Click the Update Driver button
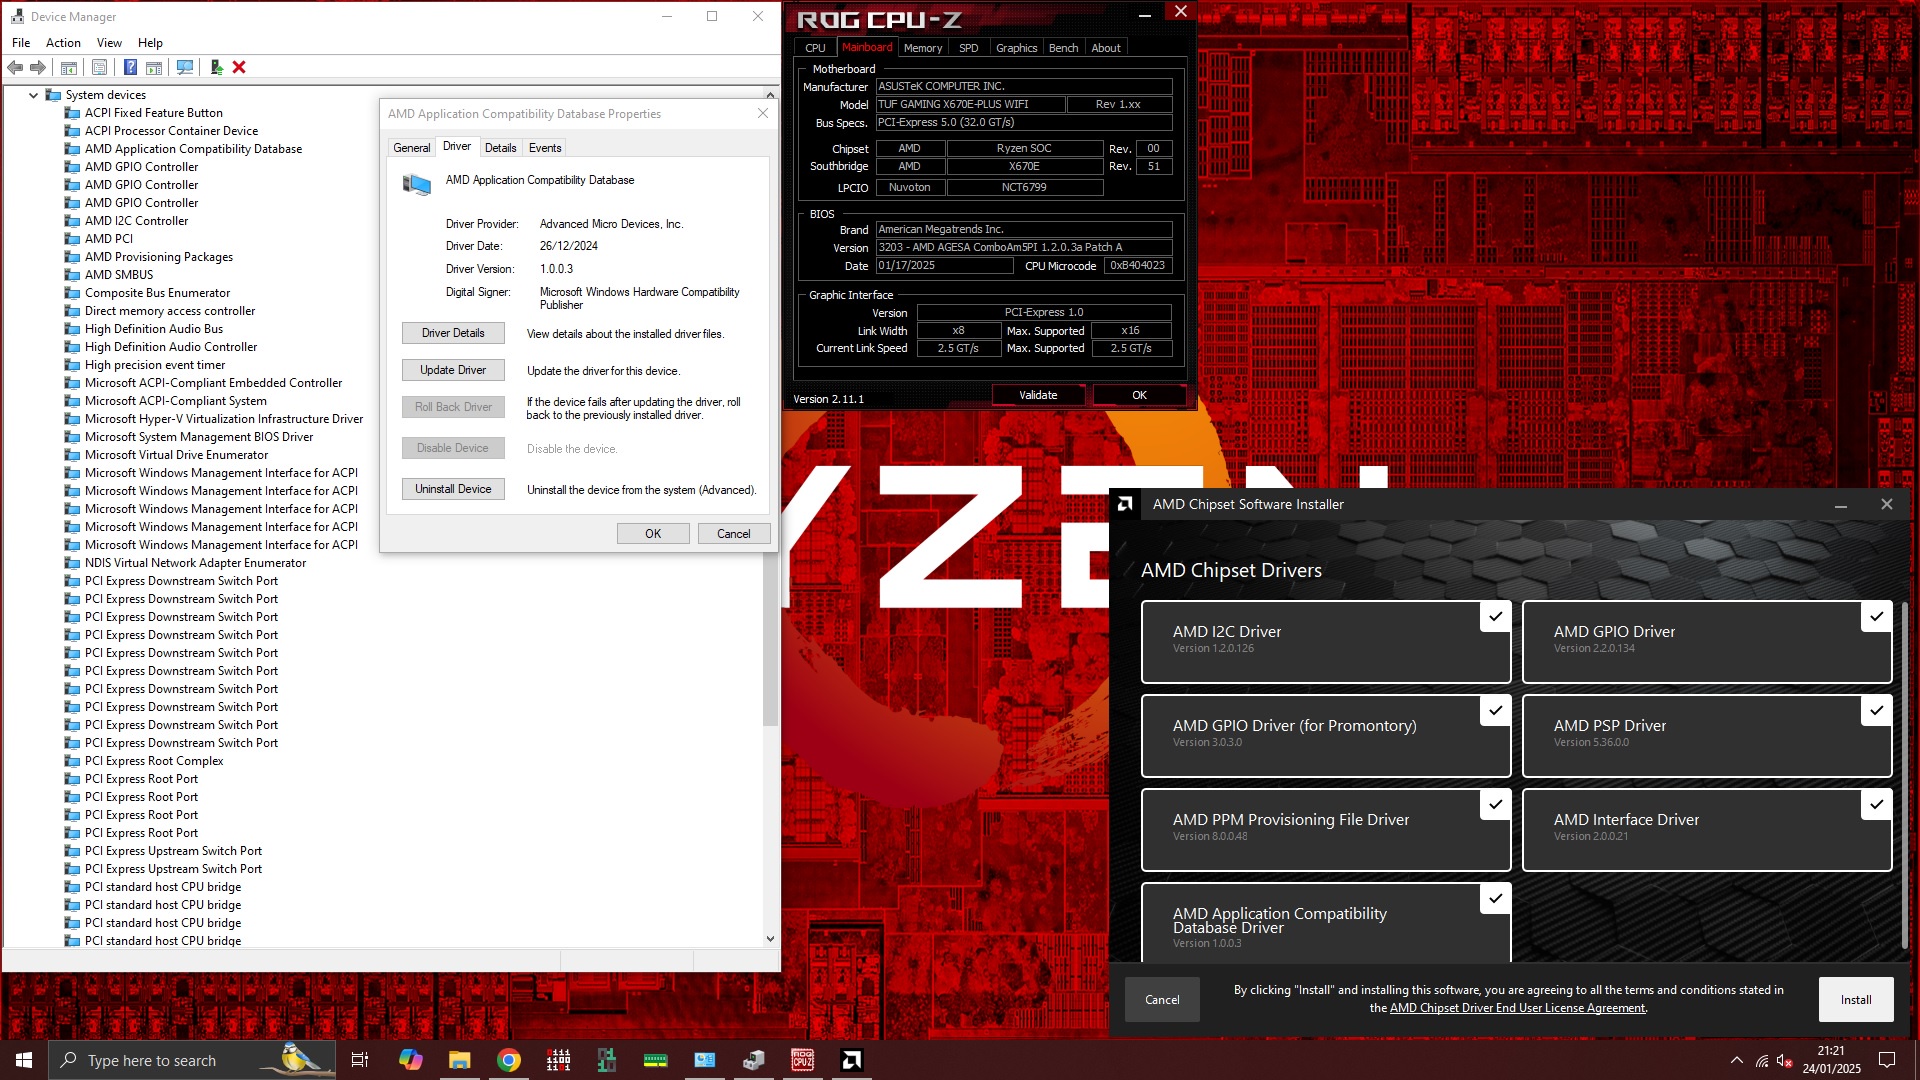 point(453,370)
